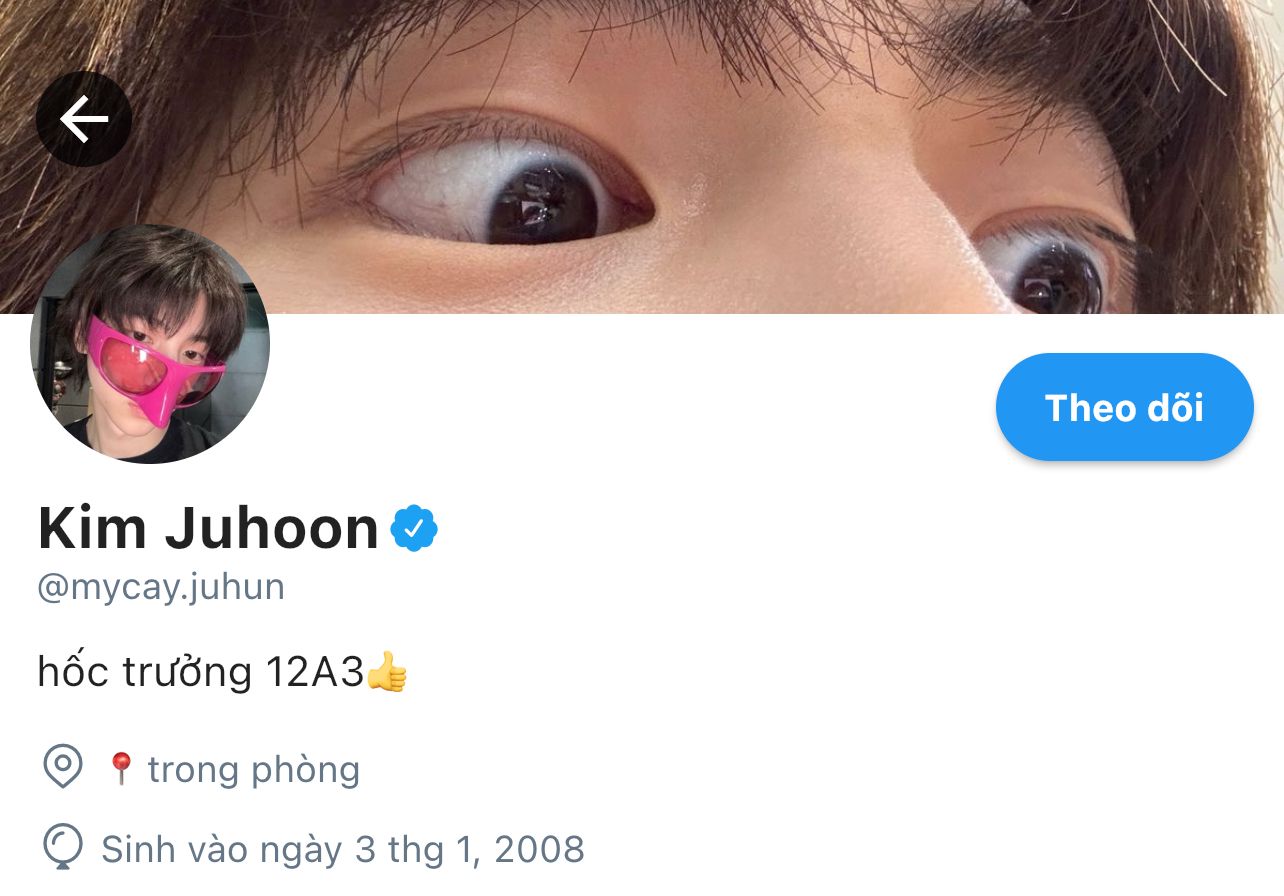Follow the account with Theo dõi

click(1125, 407)
